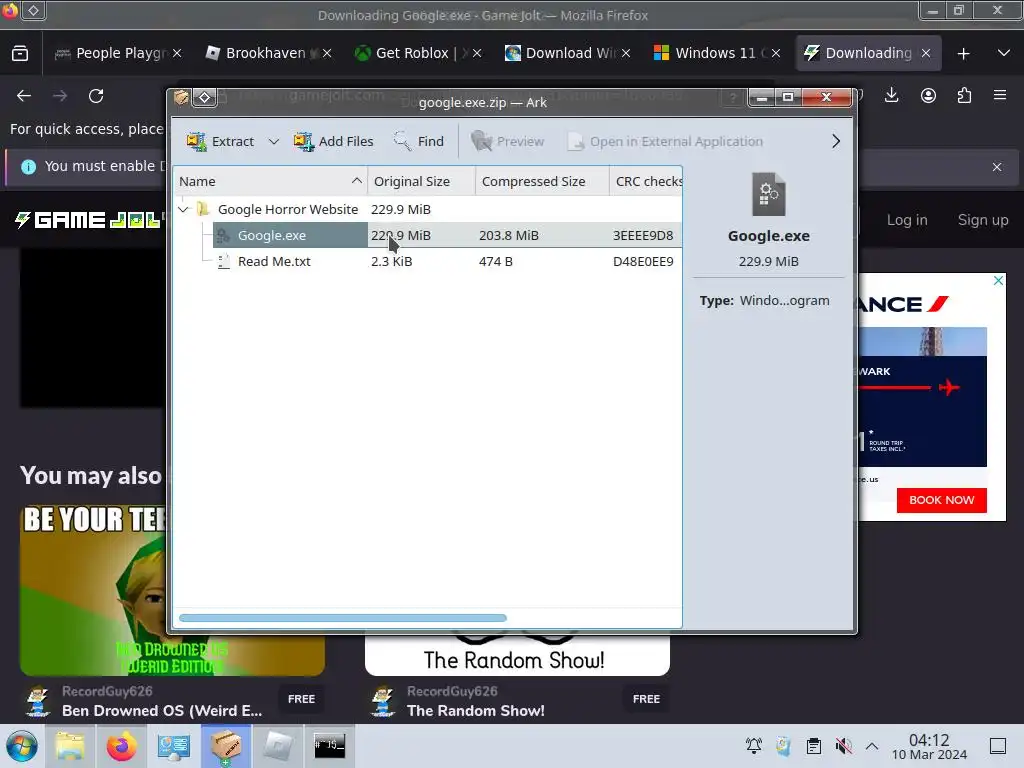The height and width of the screenshot is (768, 1024).
Task: Click the Firefox View icon
Action: point(20,53)
